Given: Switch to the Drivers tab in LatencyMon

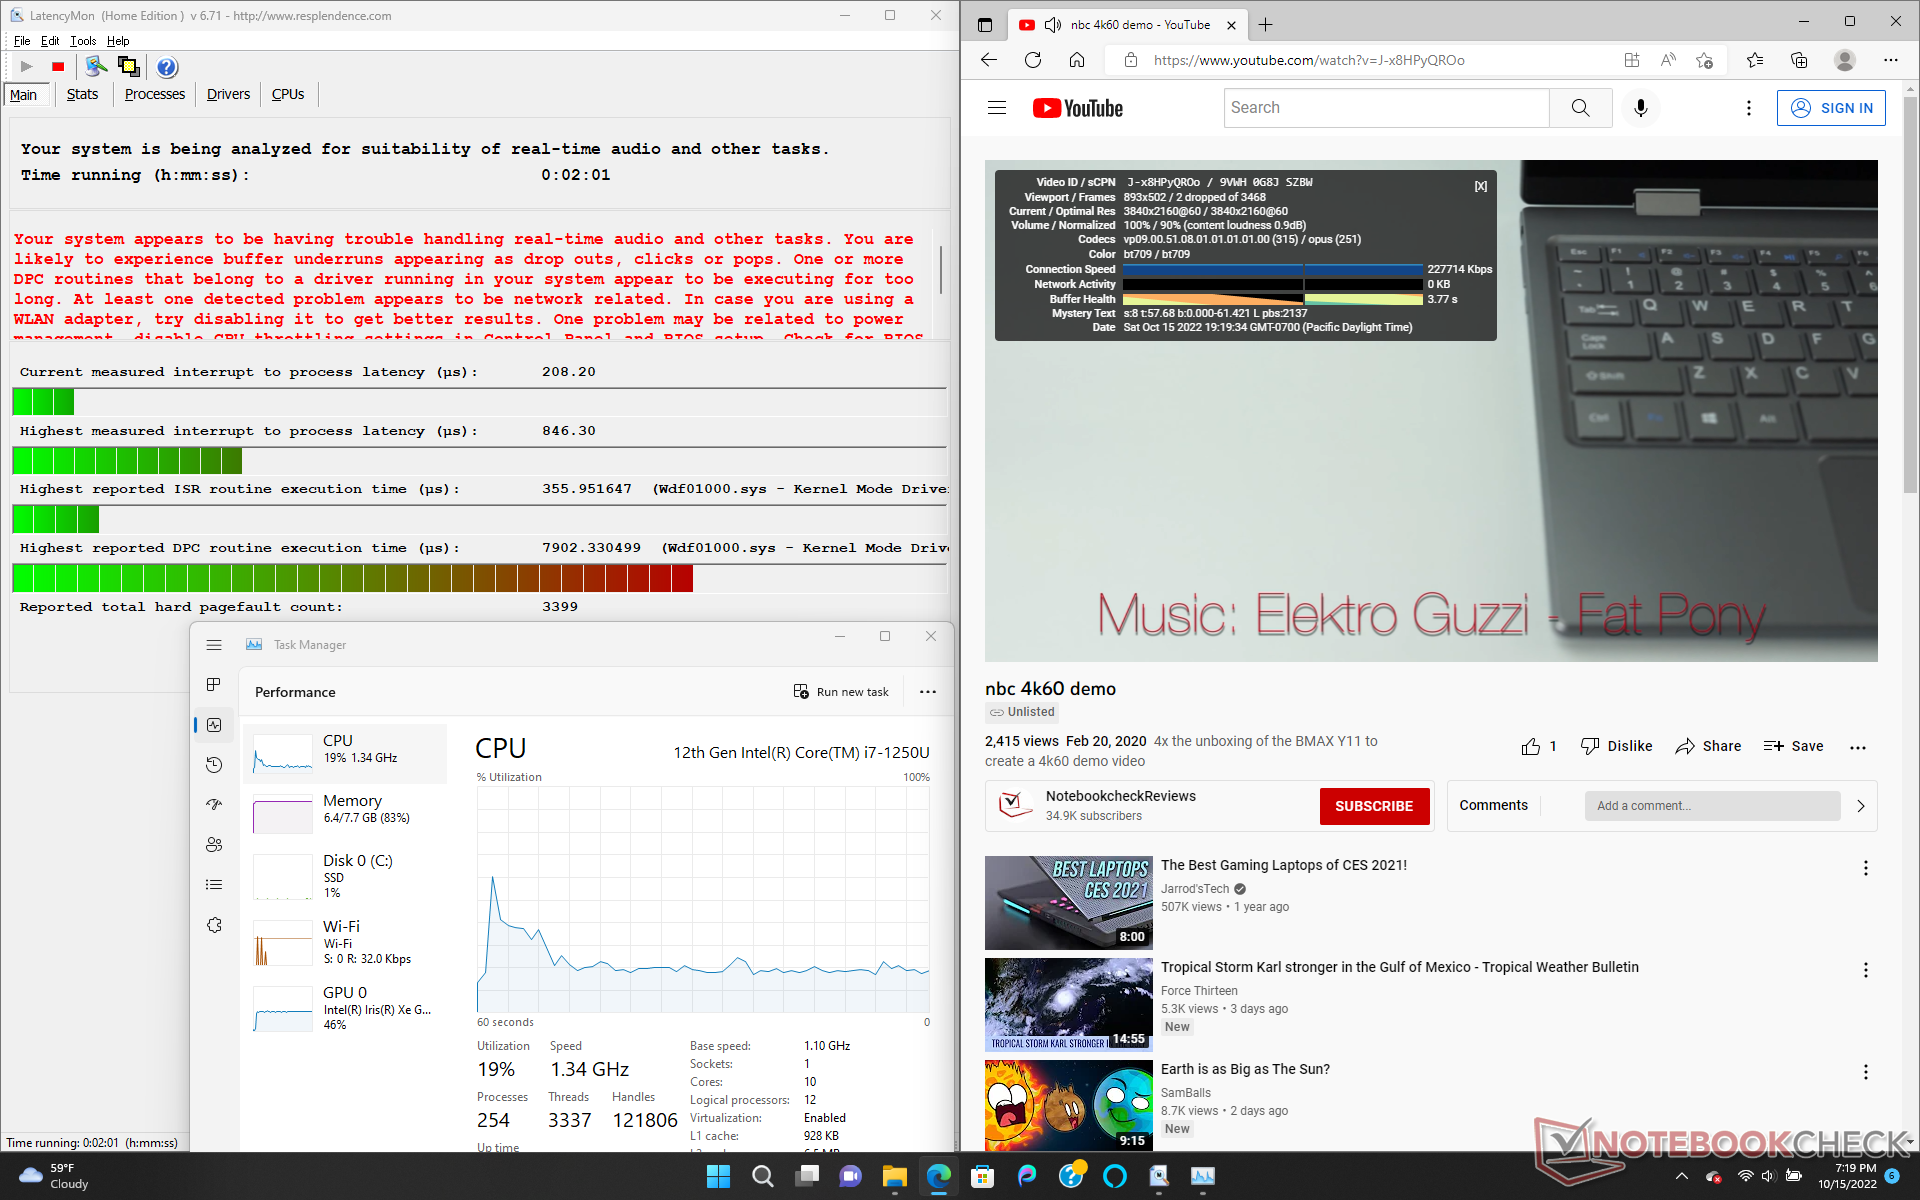Looking at the screenshot, I should (228, 94).
